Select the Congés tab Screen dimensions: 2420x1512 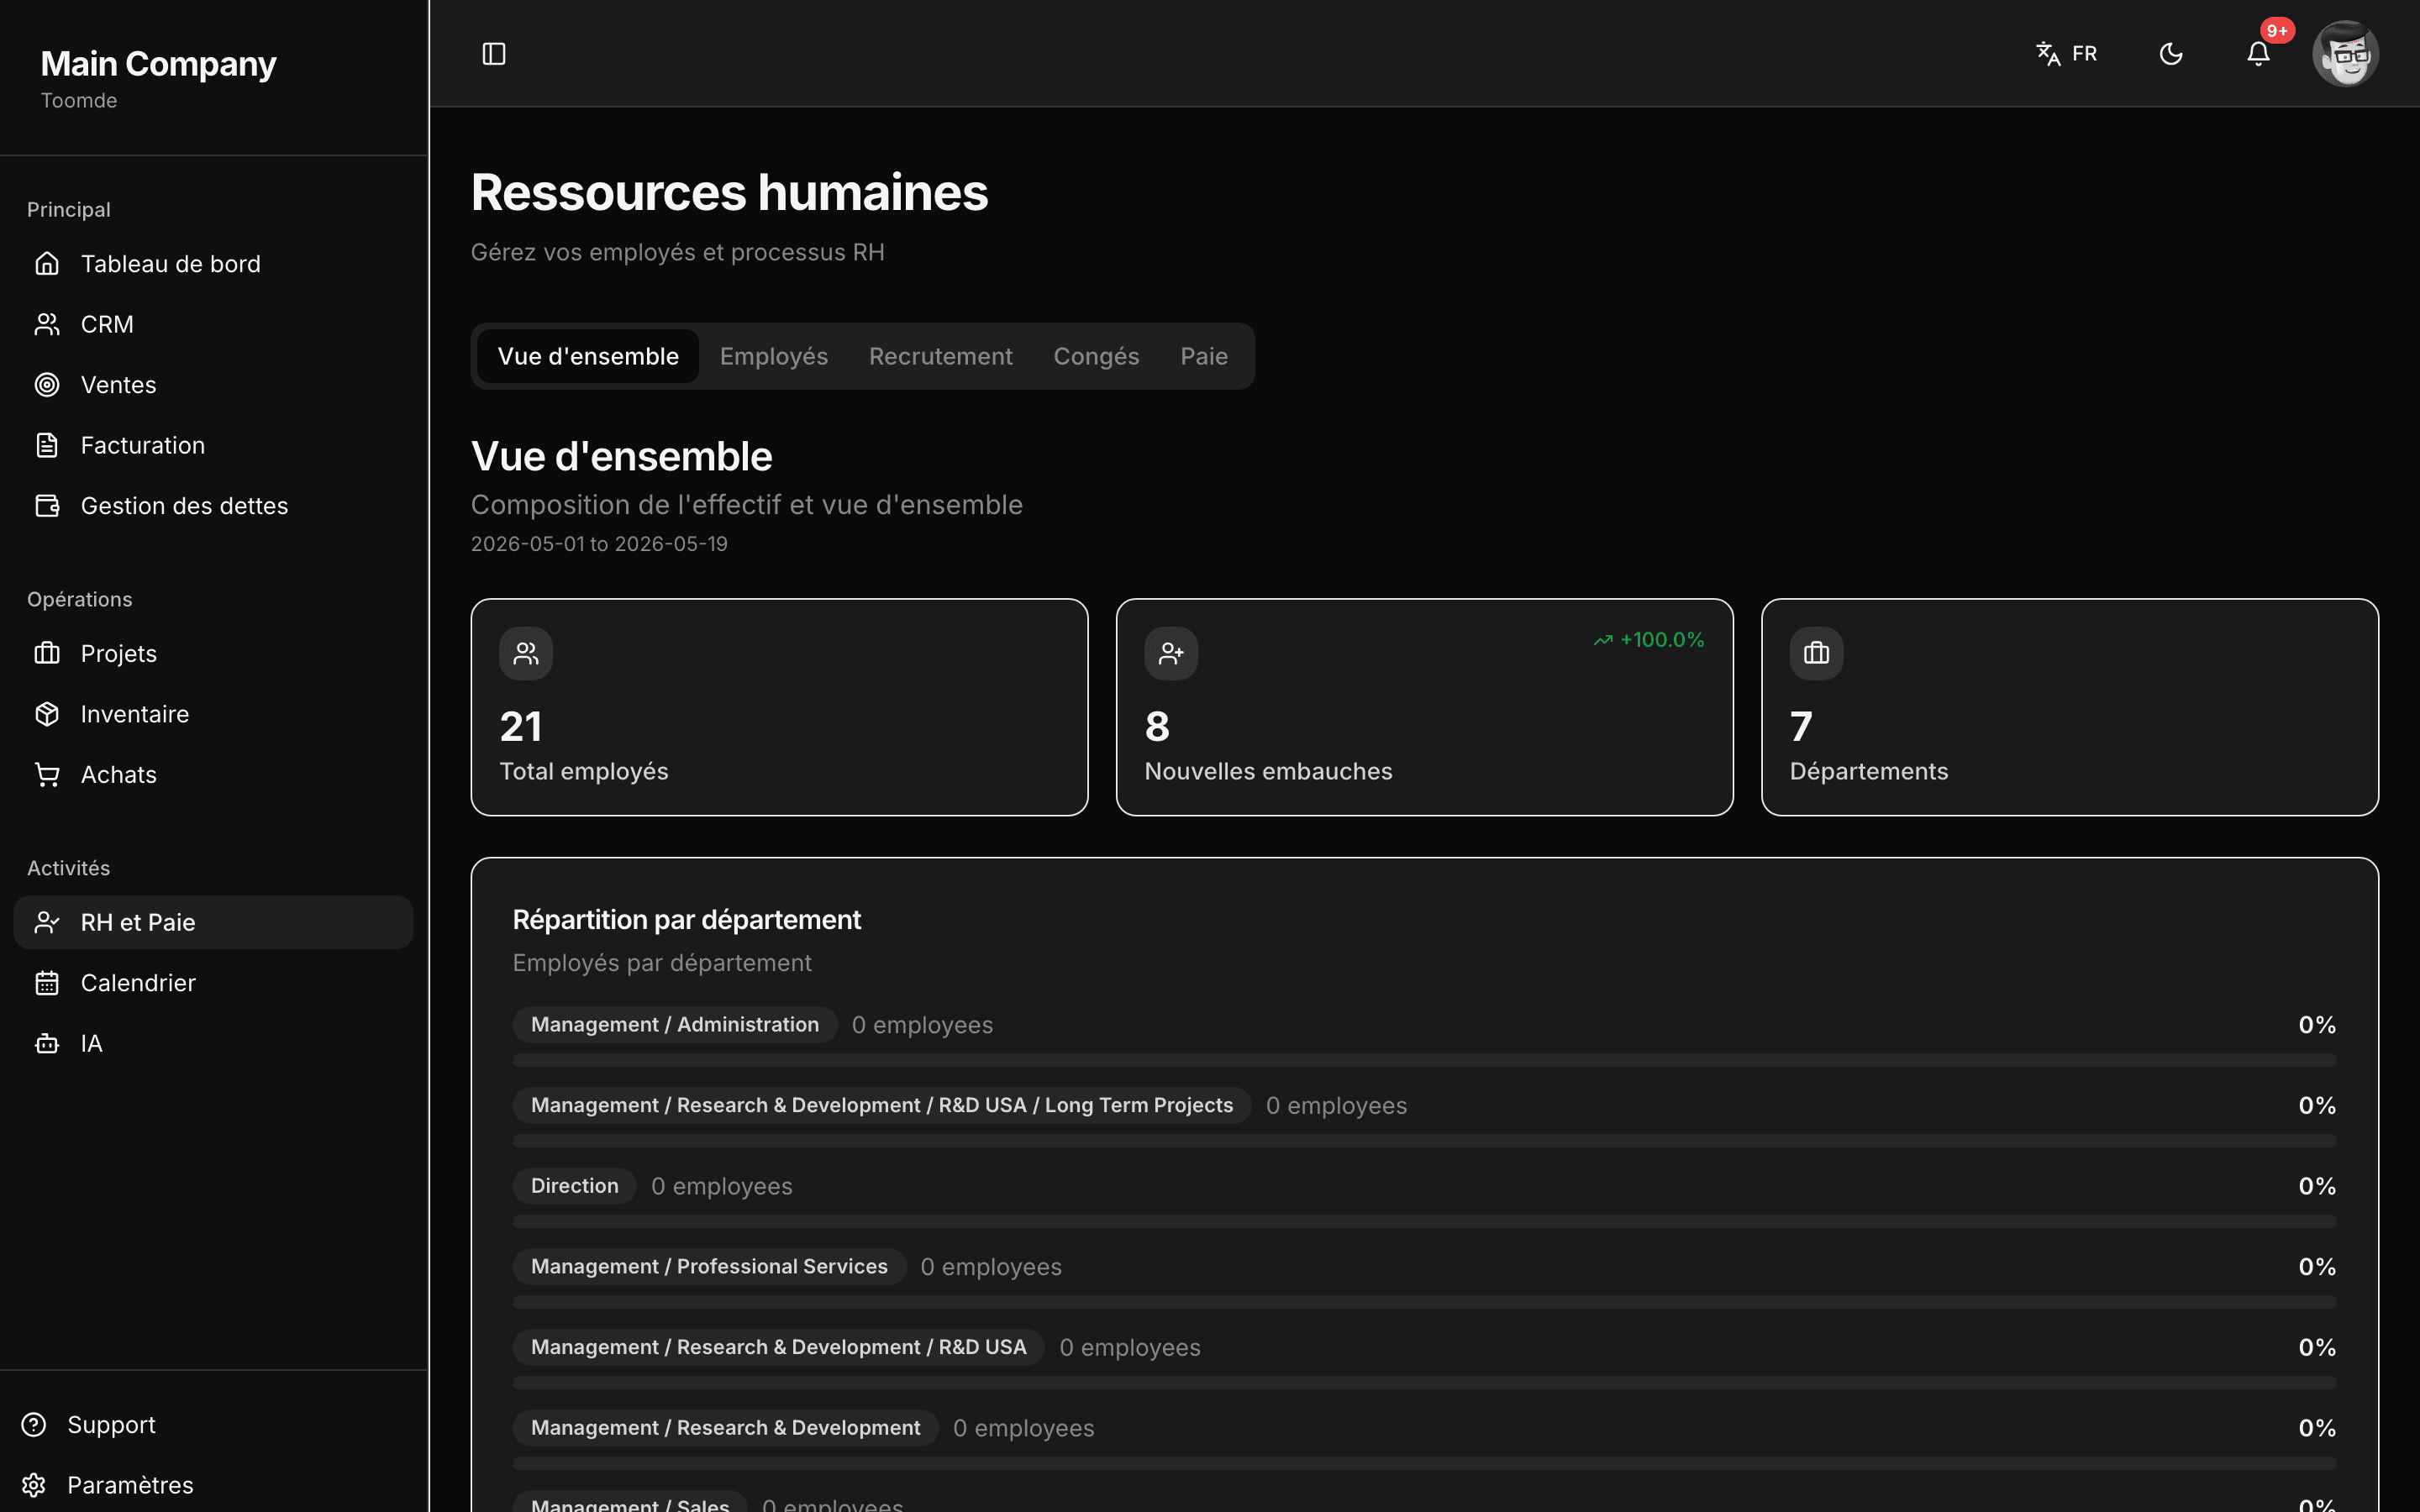click(x=1096, y=356)
